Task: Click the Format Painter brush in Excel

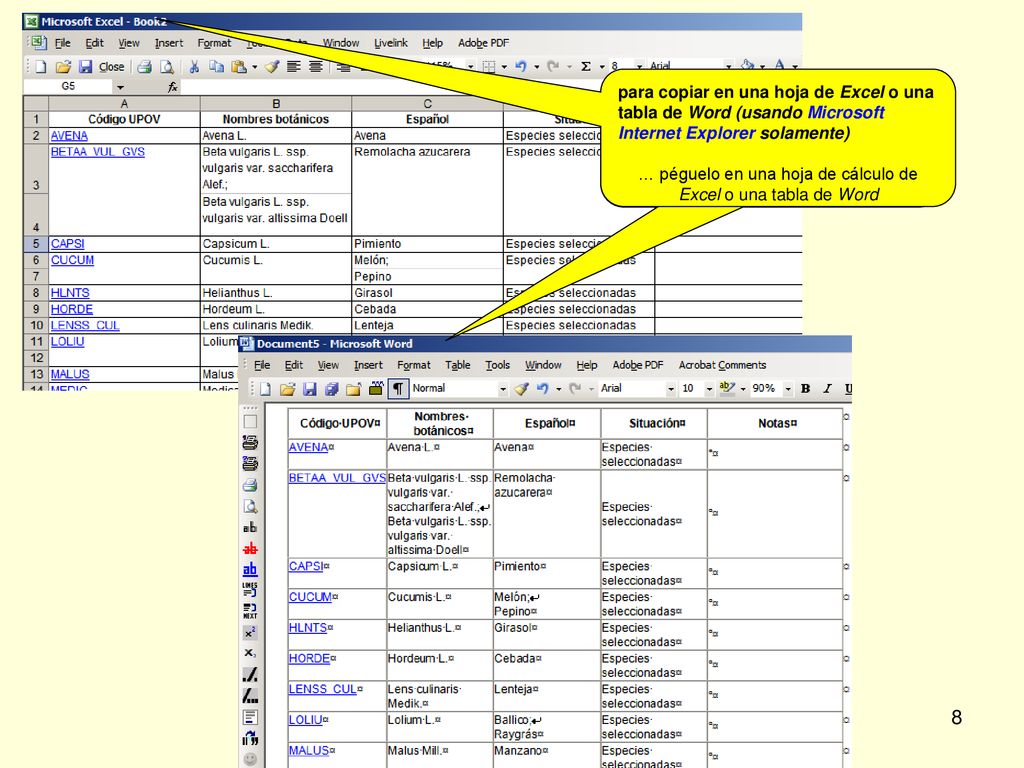Action: 272,67
